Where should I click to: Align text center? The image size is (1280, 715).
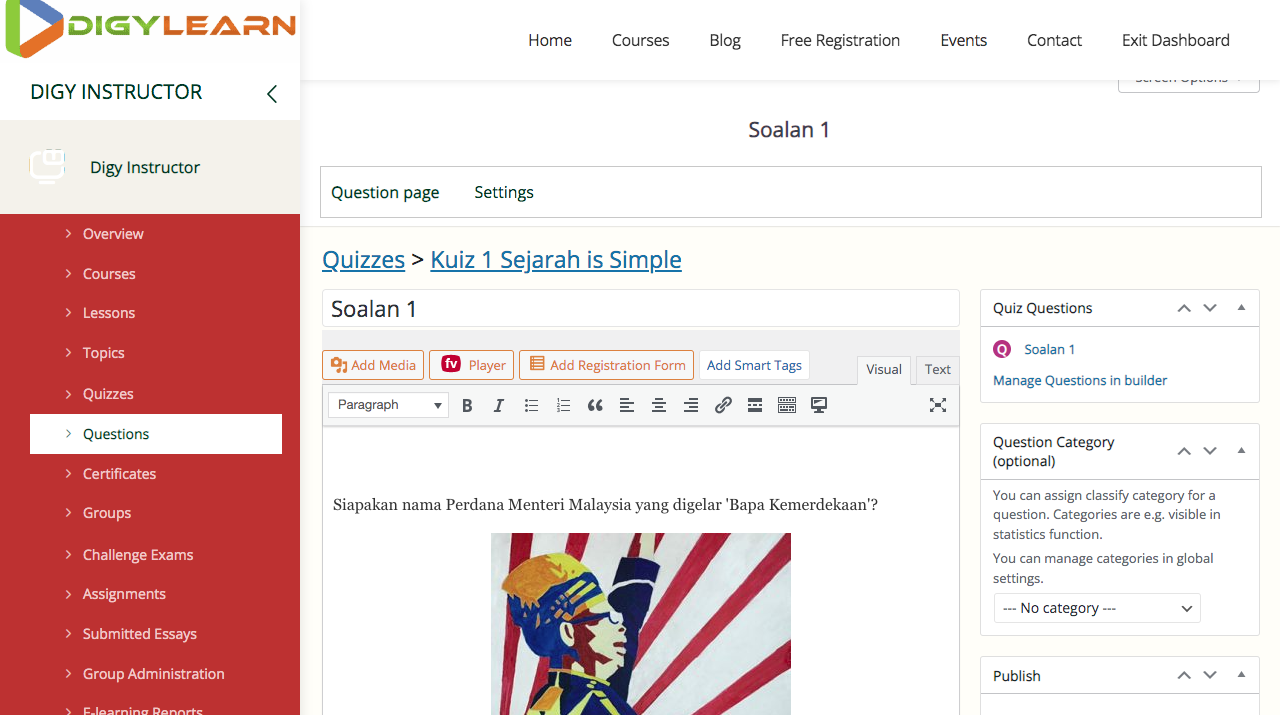click(x=659, y=405)
